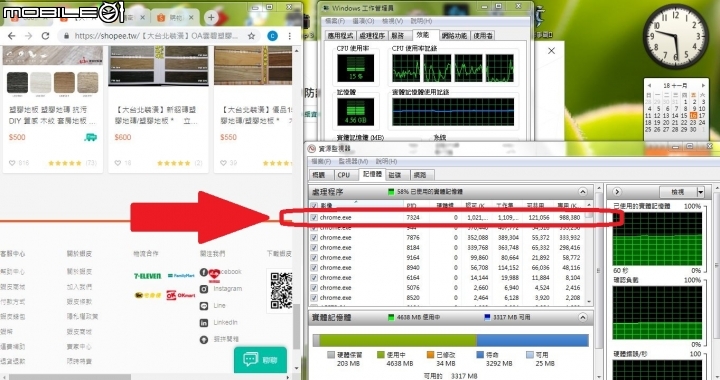Screen dimensions: 720x380
Task: Open the Instagram text link
Action: [x=227, y=289]
